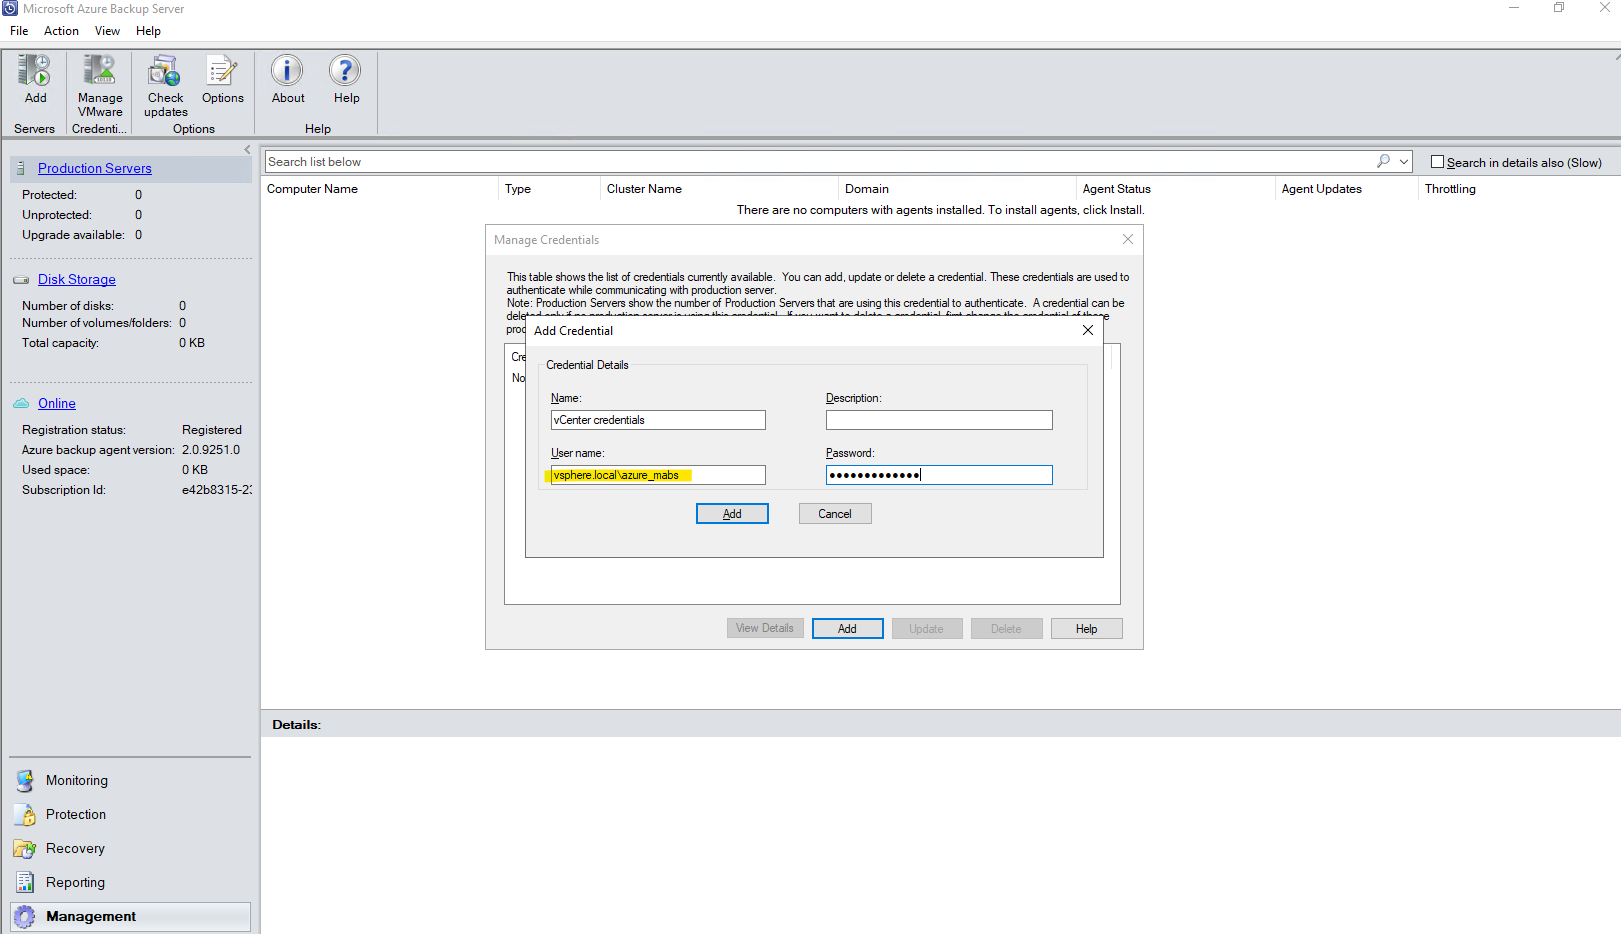Click the Production Servers server icon
Screen dimensions: 1621x934
point(21,169)
